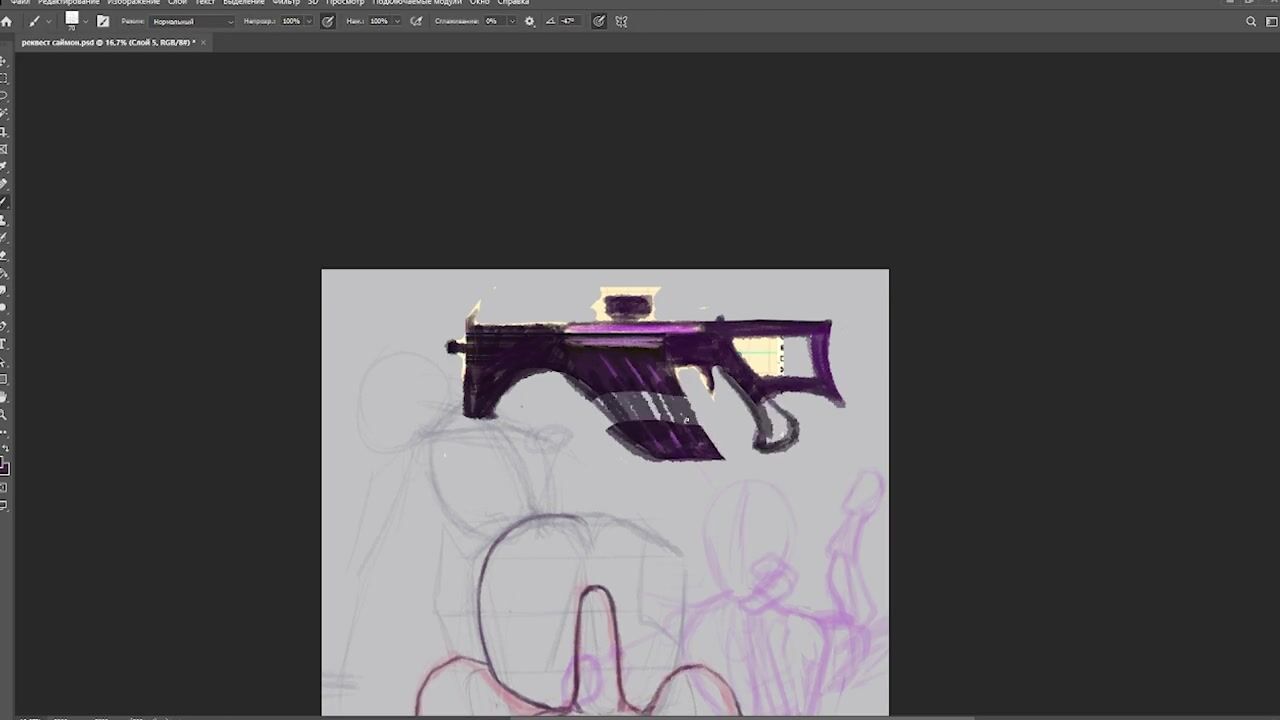
Task: Expand the opacity 100% dropdown arrow
Action: pos(309,21)
